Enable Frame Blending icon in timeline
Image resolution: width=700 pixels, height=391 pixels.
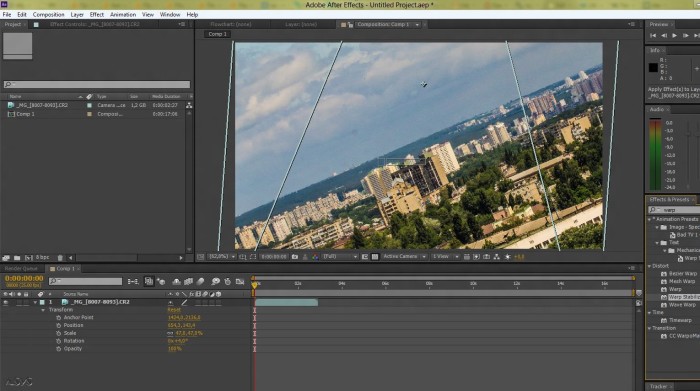(189, 282)
